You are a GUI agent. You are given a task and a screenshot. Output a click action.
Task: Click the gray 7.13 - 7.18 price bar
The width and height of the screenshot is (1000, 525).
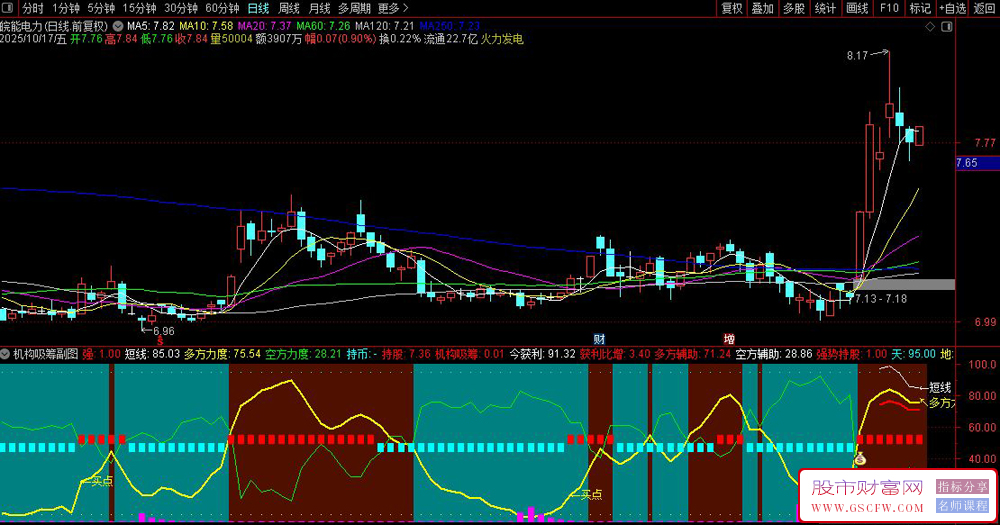coord(928,284)
